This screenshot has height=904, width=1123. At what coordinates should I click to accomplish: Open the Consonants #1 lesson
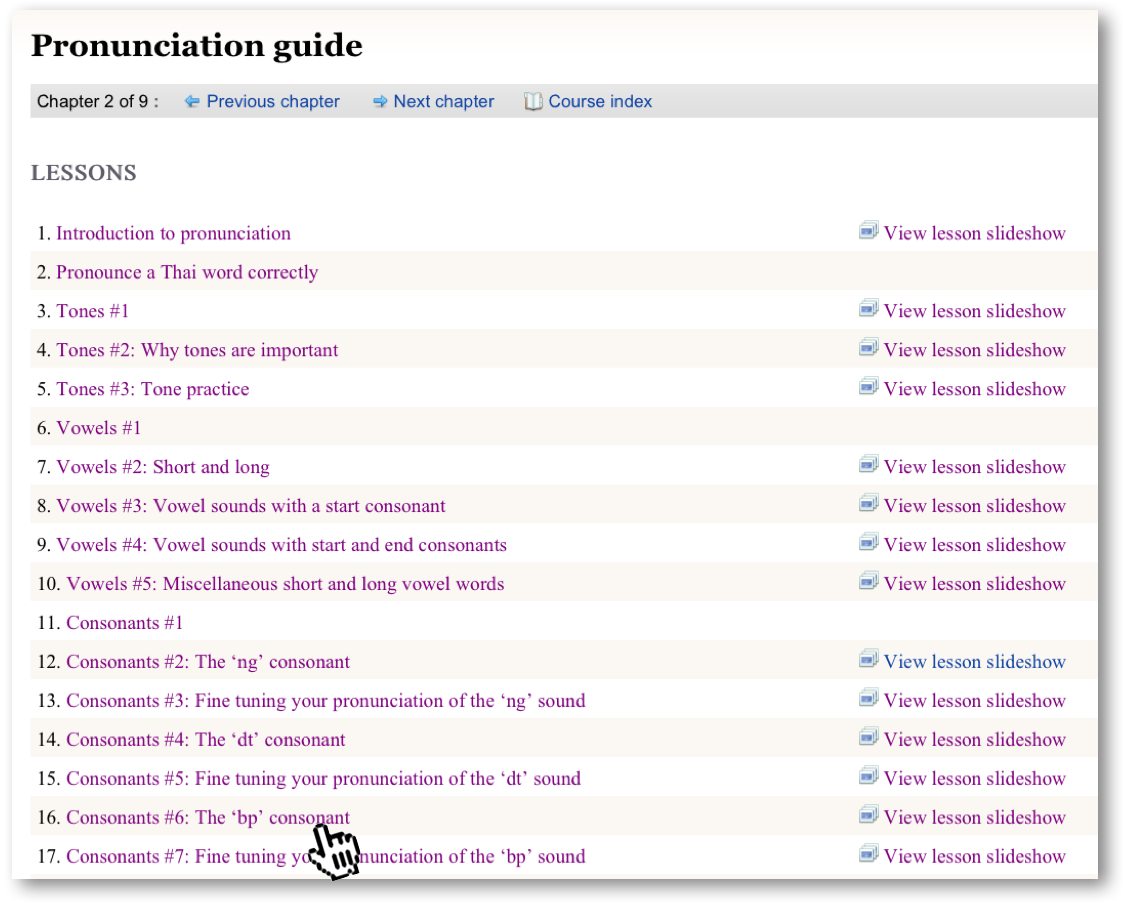[125, 622]
